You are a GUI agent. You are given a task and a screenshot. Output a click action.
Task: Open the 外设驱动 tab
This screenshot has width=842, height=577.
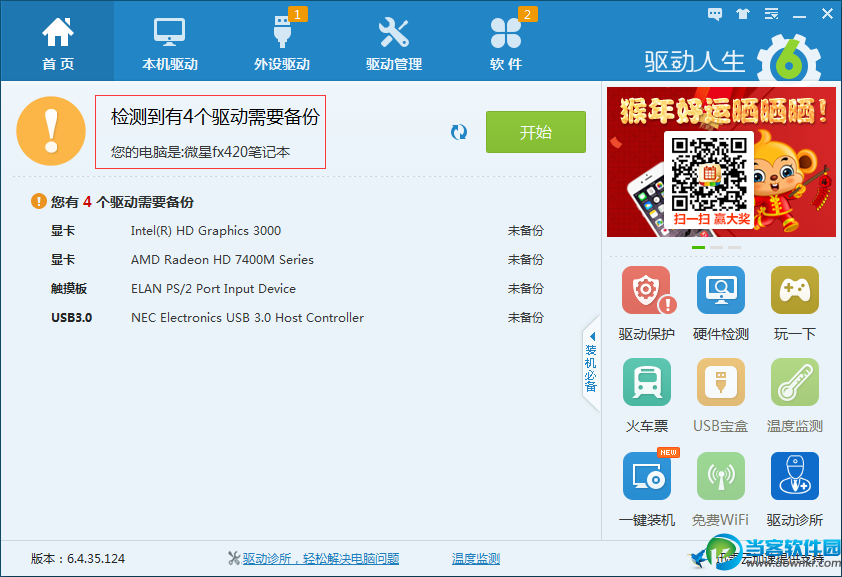click(282, 43)
